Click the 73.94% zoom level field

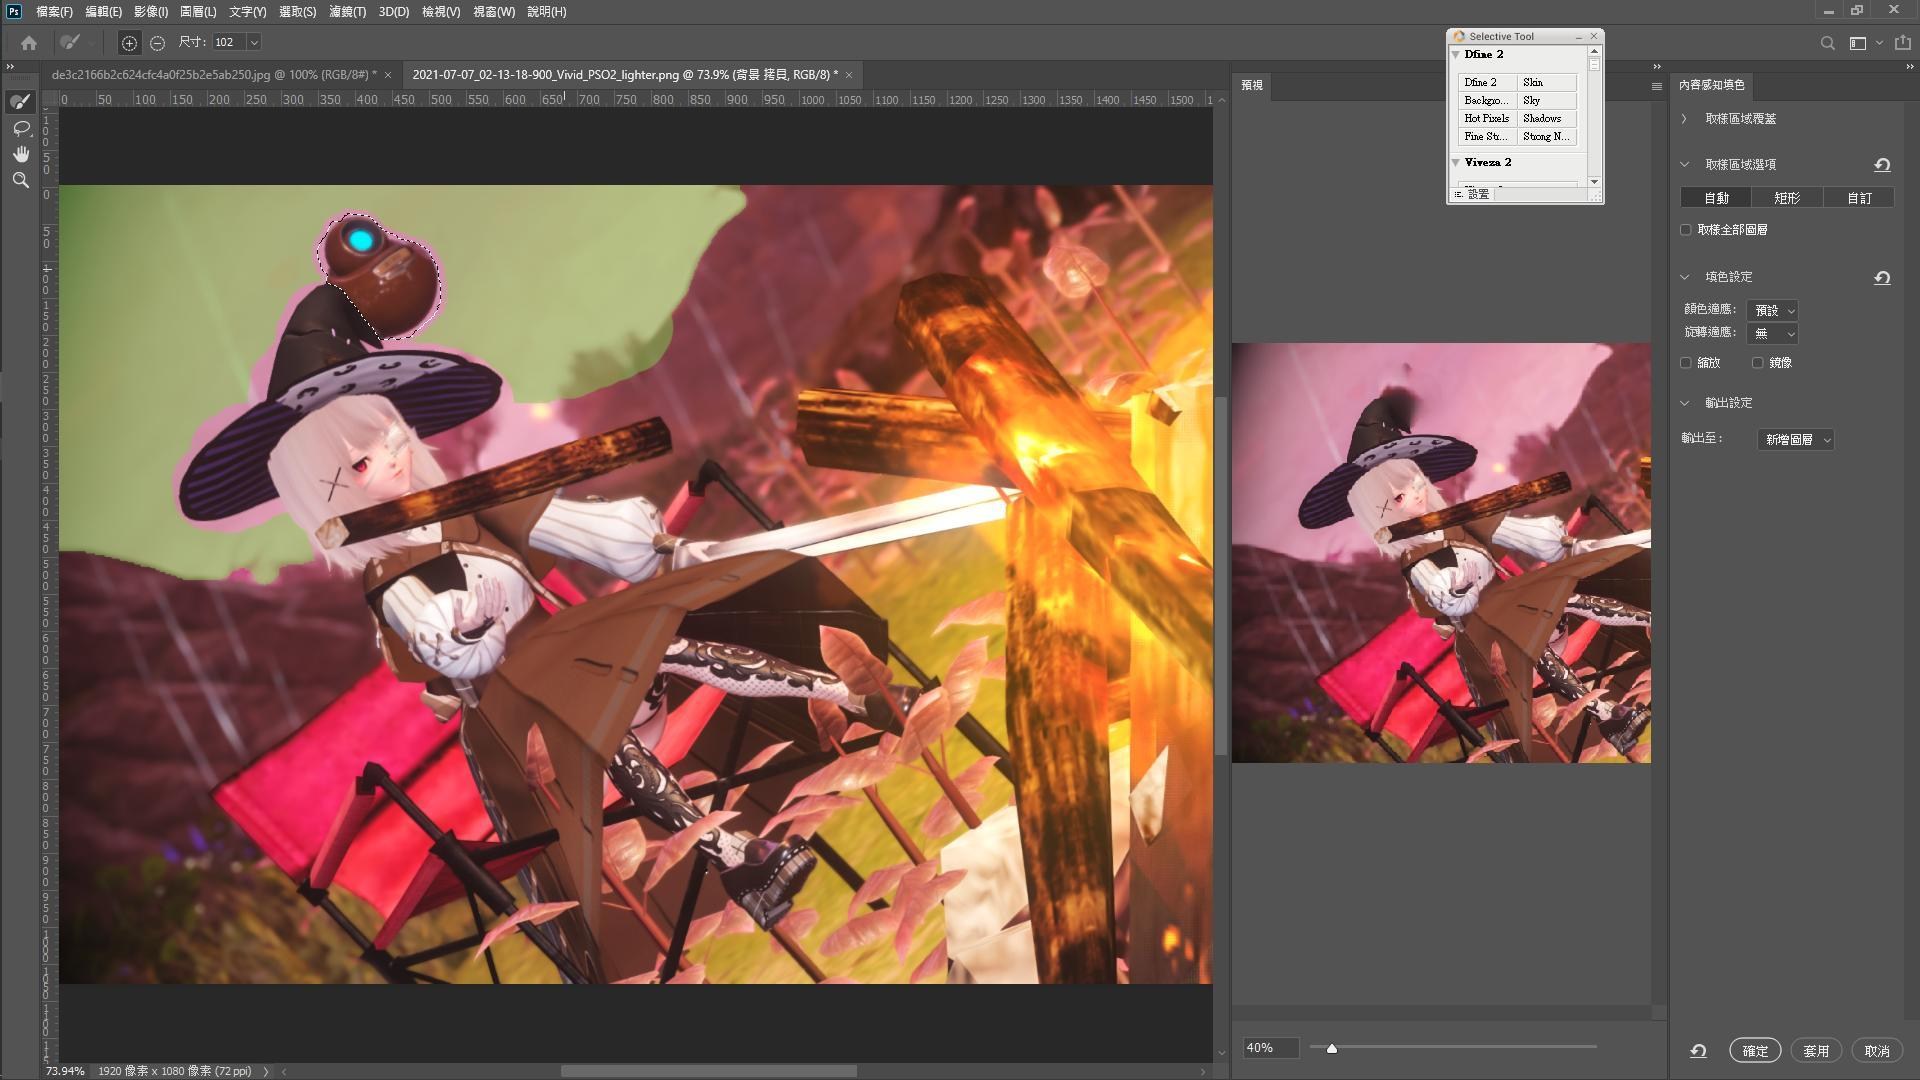click(x=65, y=1071)
